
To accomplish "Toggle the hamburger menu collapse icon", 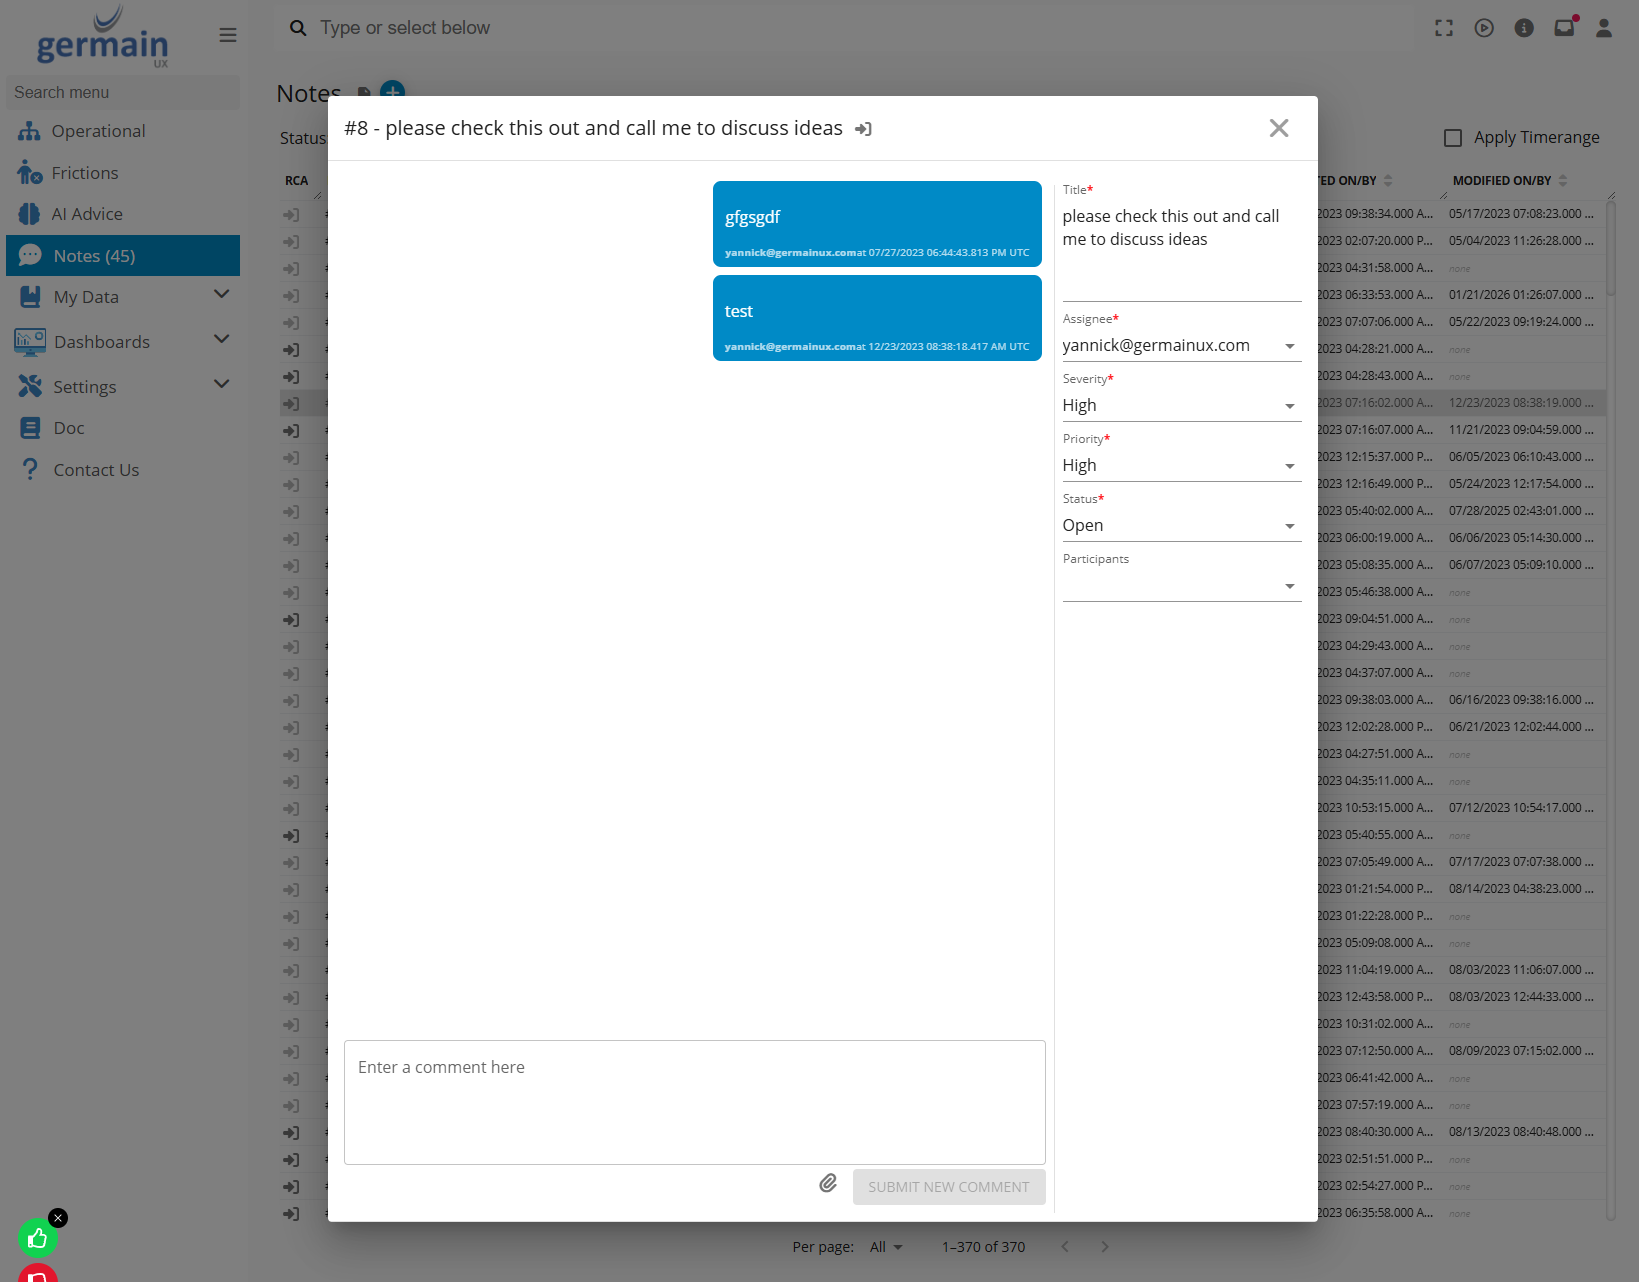I will coord(228,35).
